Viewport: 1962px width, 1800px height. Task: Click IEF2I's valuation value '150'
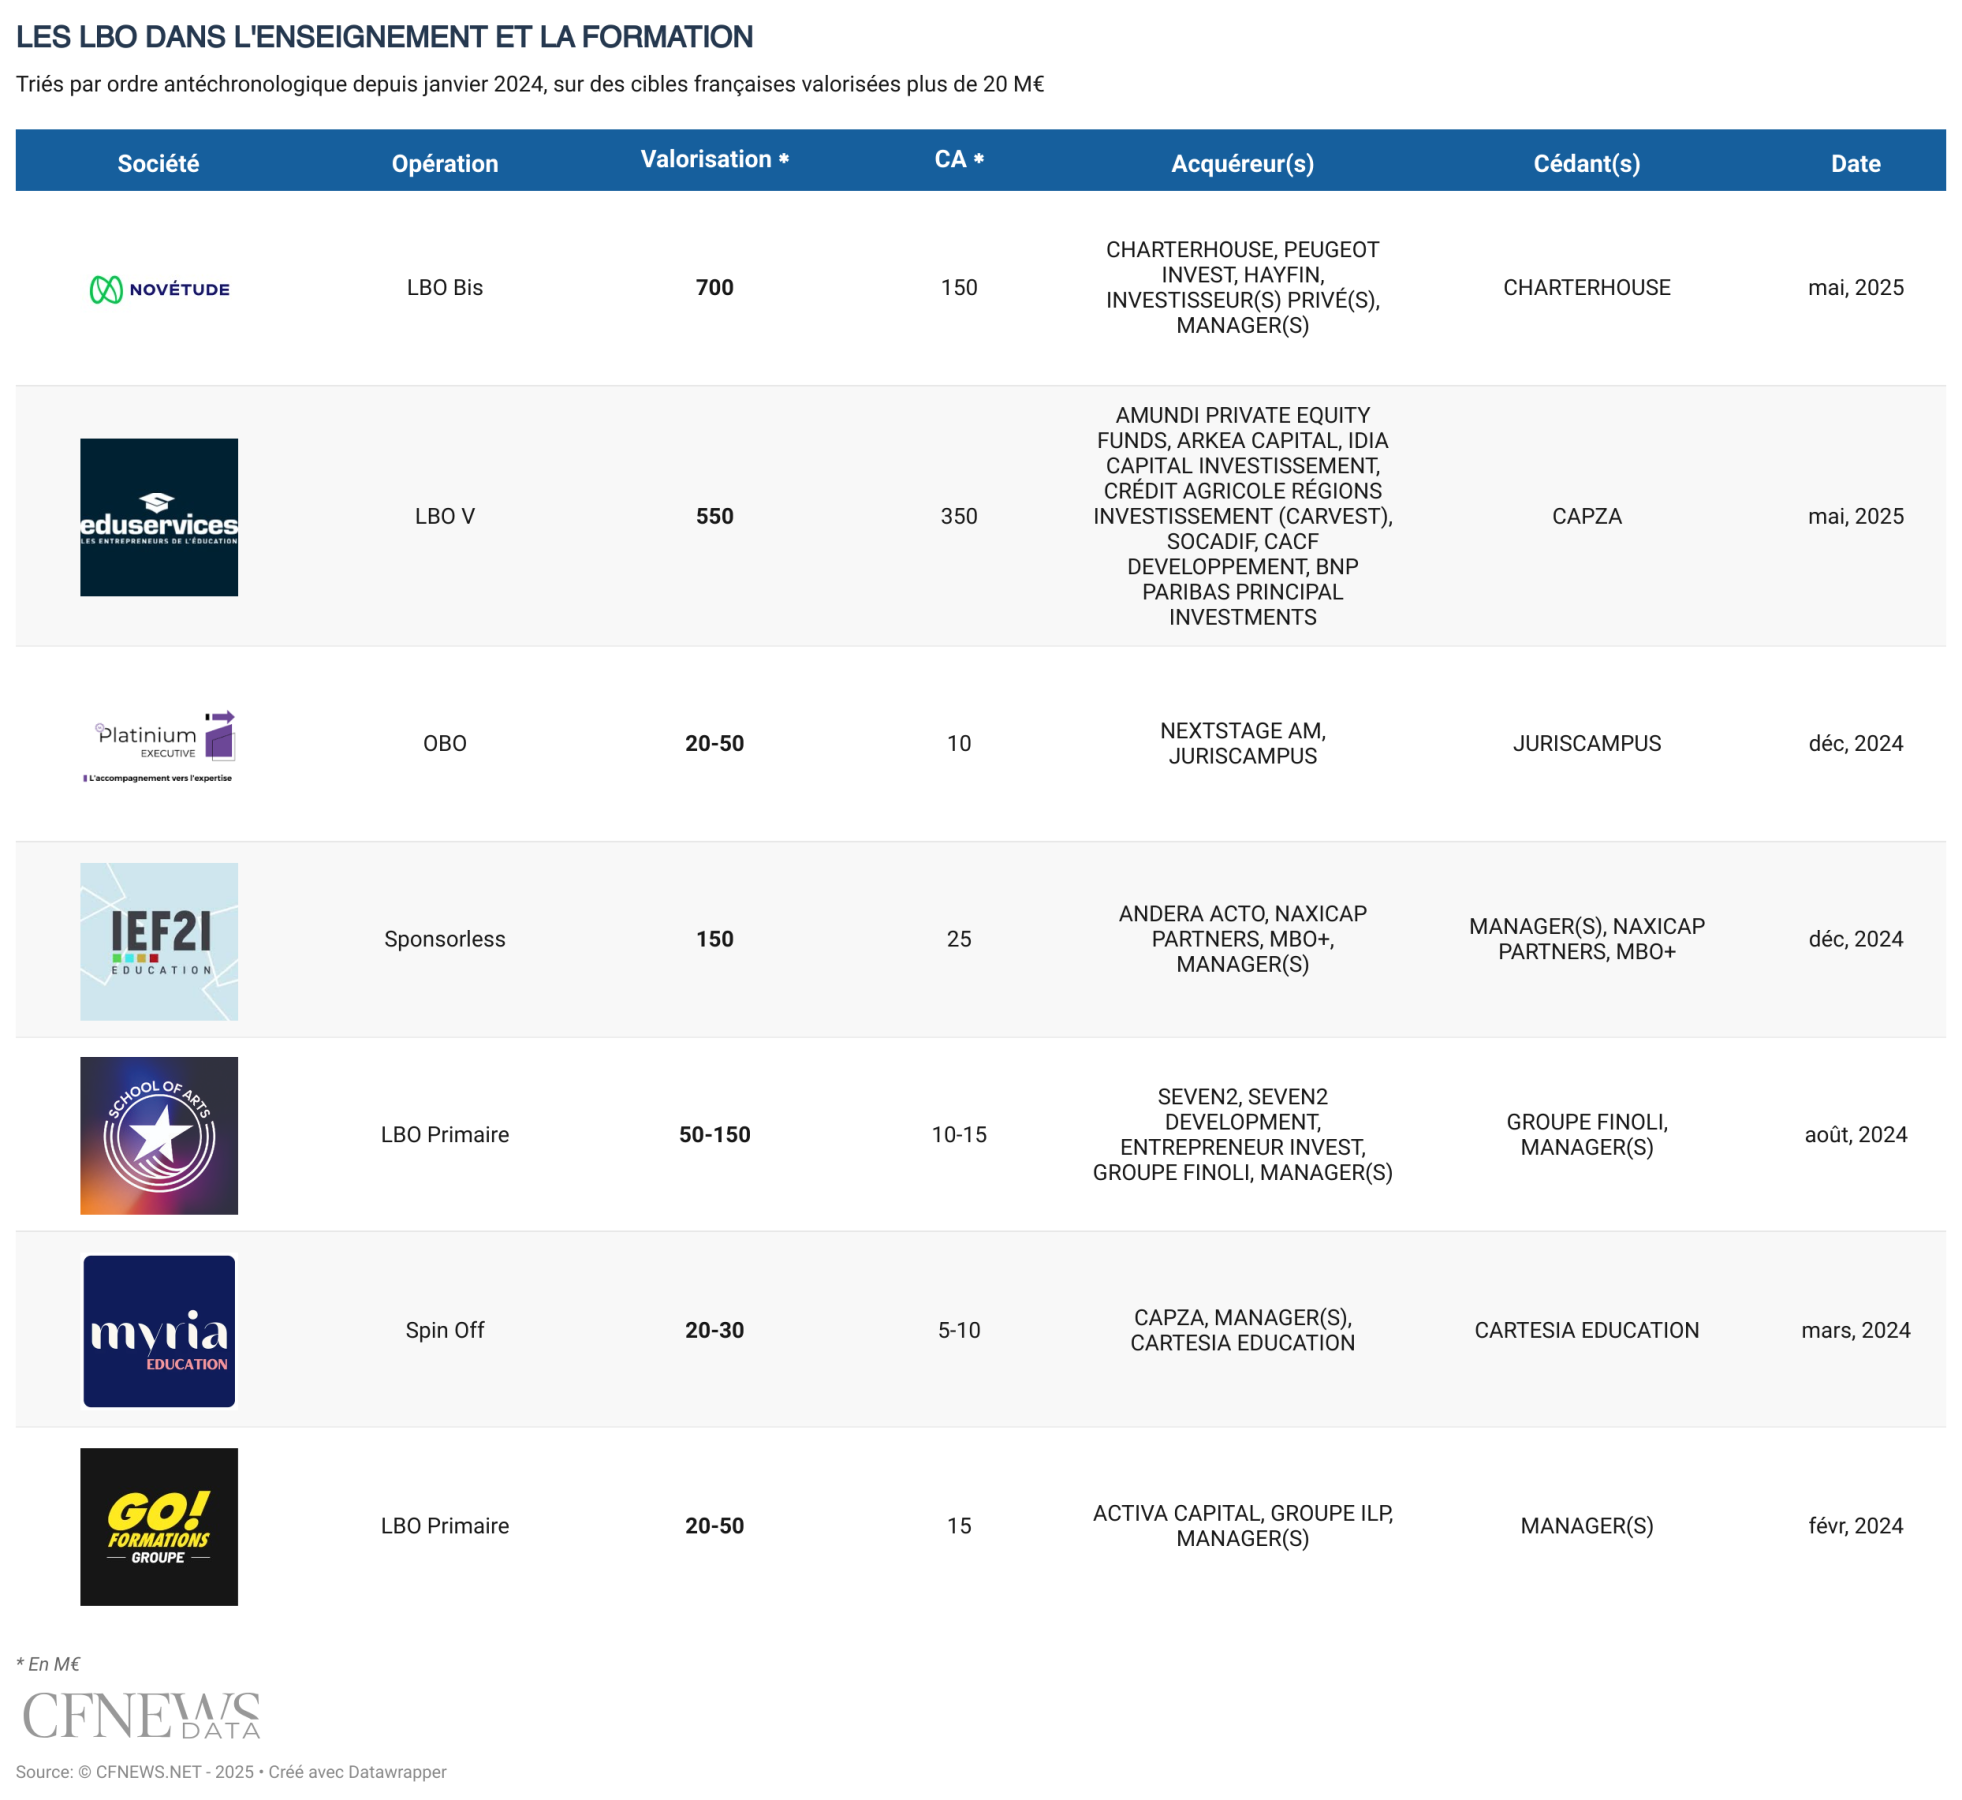point(714,939)
